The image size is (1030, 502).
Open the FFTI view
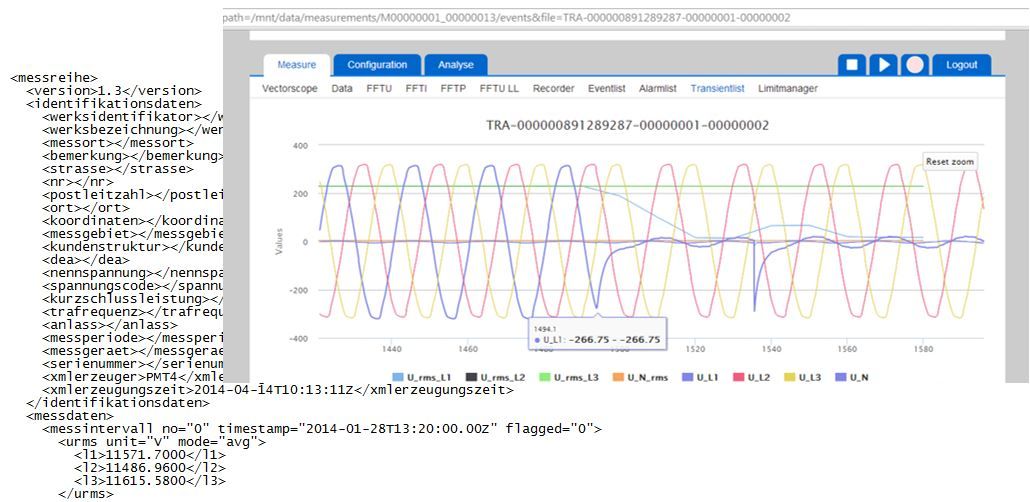(x=416, y=88)
